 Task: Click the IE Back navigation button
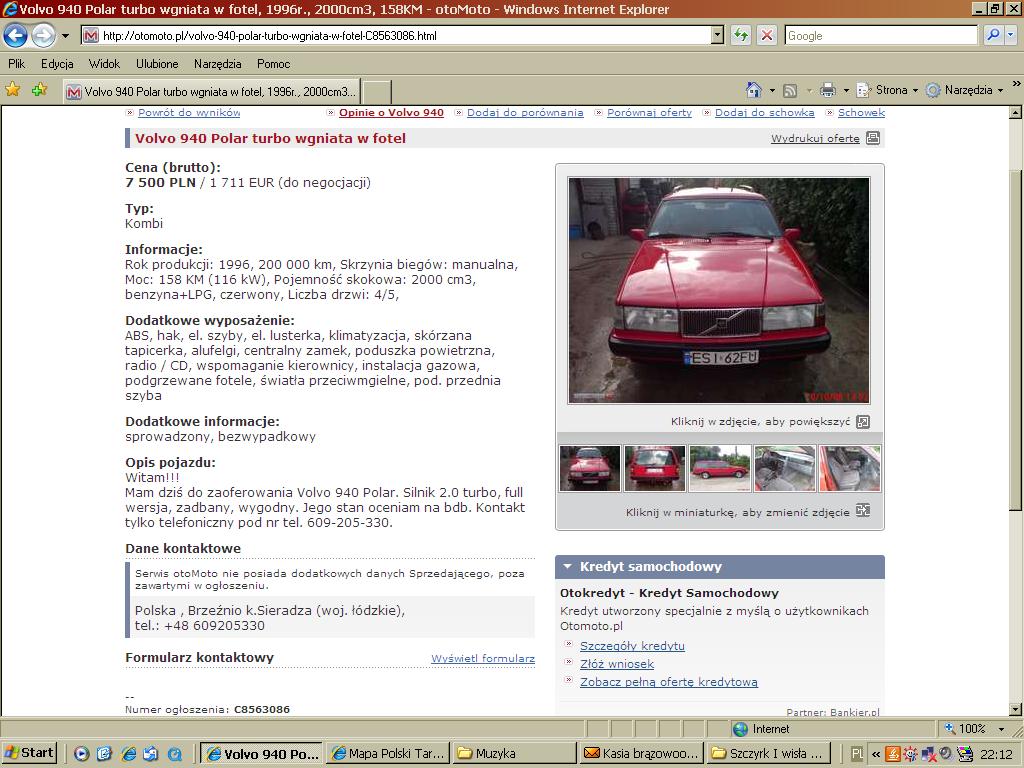tap(16, 36)
